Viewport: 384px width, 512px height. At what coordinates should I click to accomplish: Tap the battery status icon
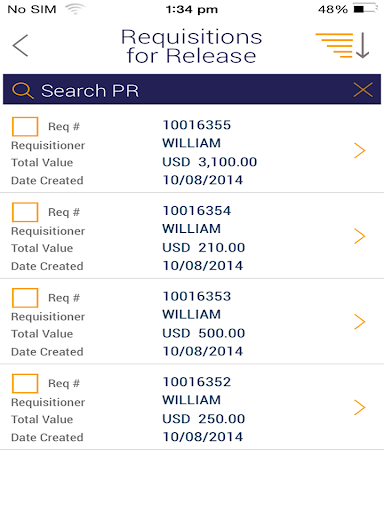(366, 9)
